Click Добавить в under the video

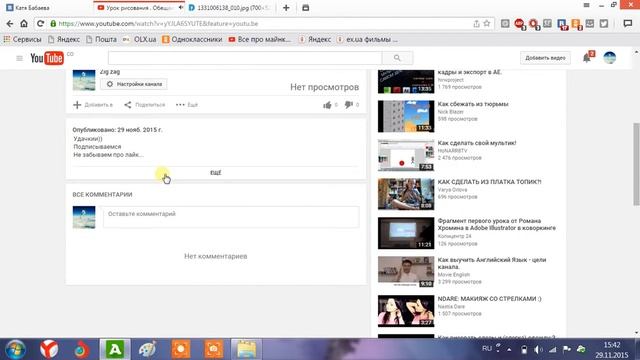point(93,105)
